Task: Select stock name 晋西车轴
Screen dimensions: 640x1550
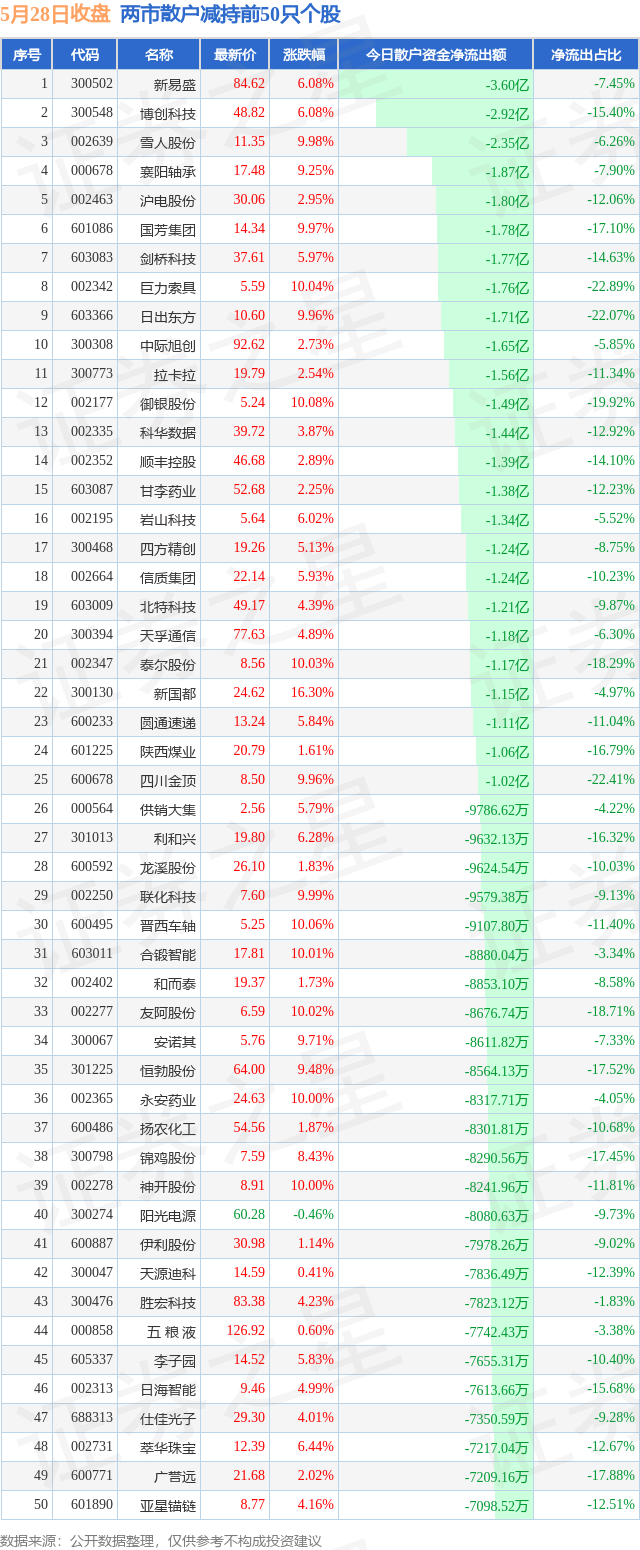Action: point(168,925)
